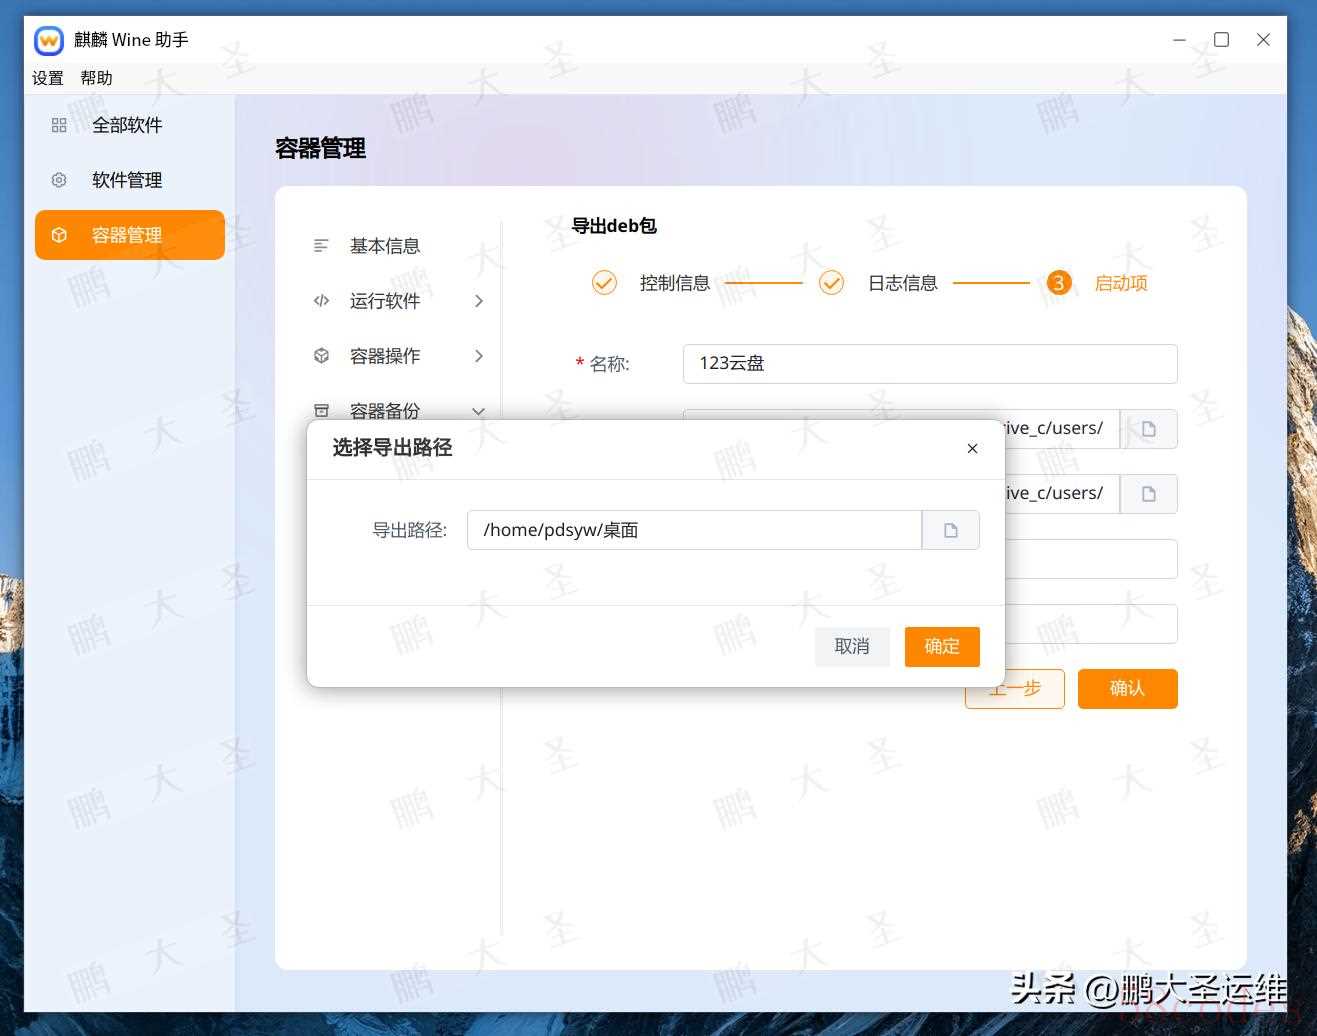
Task: Click the 取消 button in the dialog
Action: point(852,646)
